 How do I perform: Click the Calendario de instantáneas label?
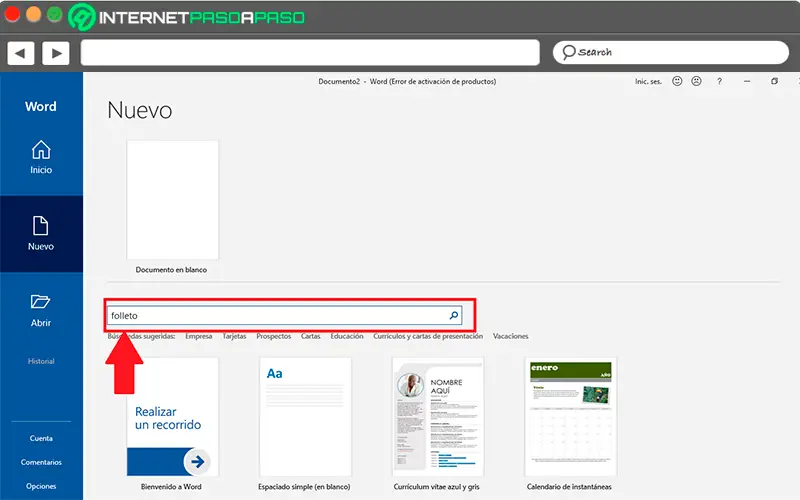(569, 487)
